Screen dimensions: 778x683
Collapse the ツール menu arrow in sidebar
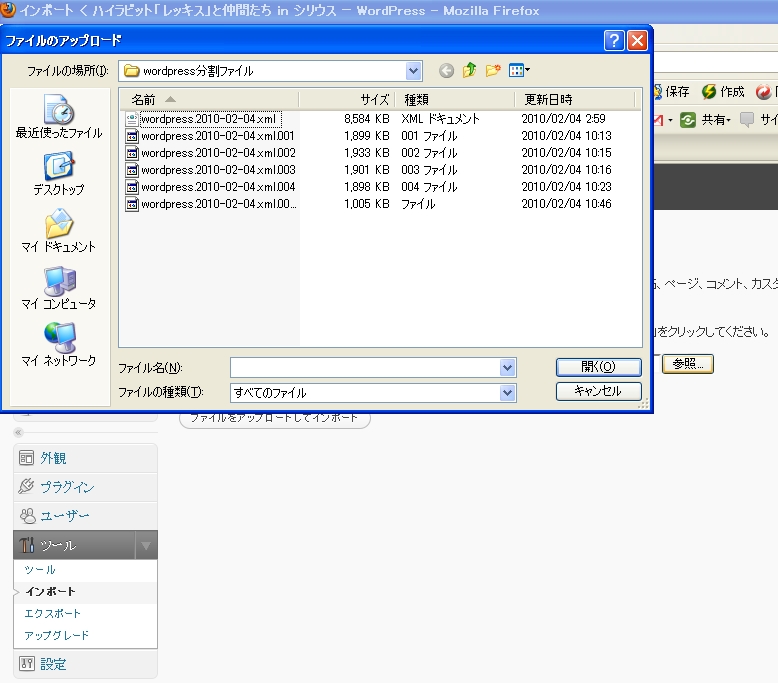(x=146, y=545)
